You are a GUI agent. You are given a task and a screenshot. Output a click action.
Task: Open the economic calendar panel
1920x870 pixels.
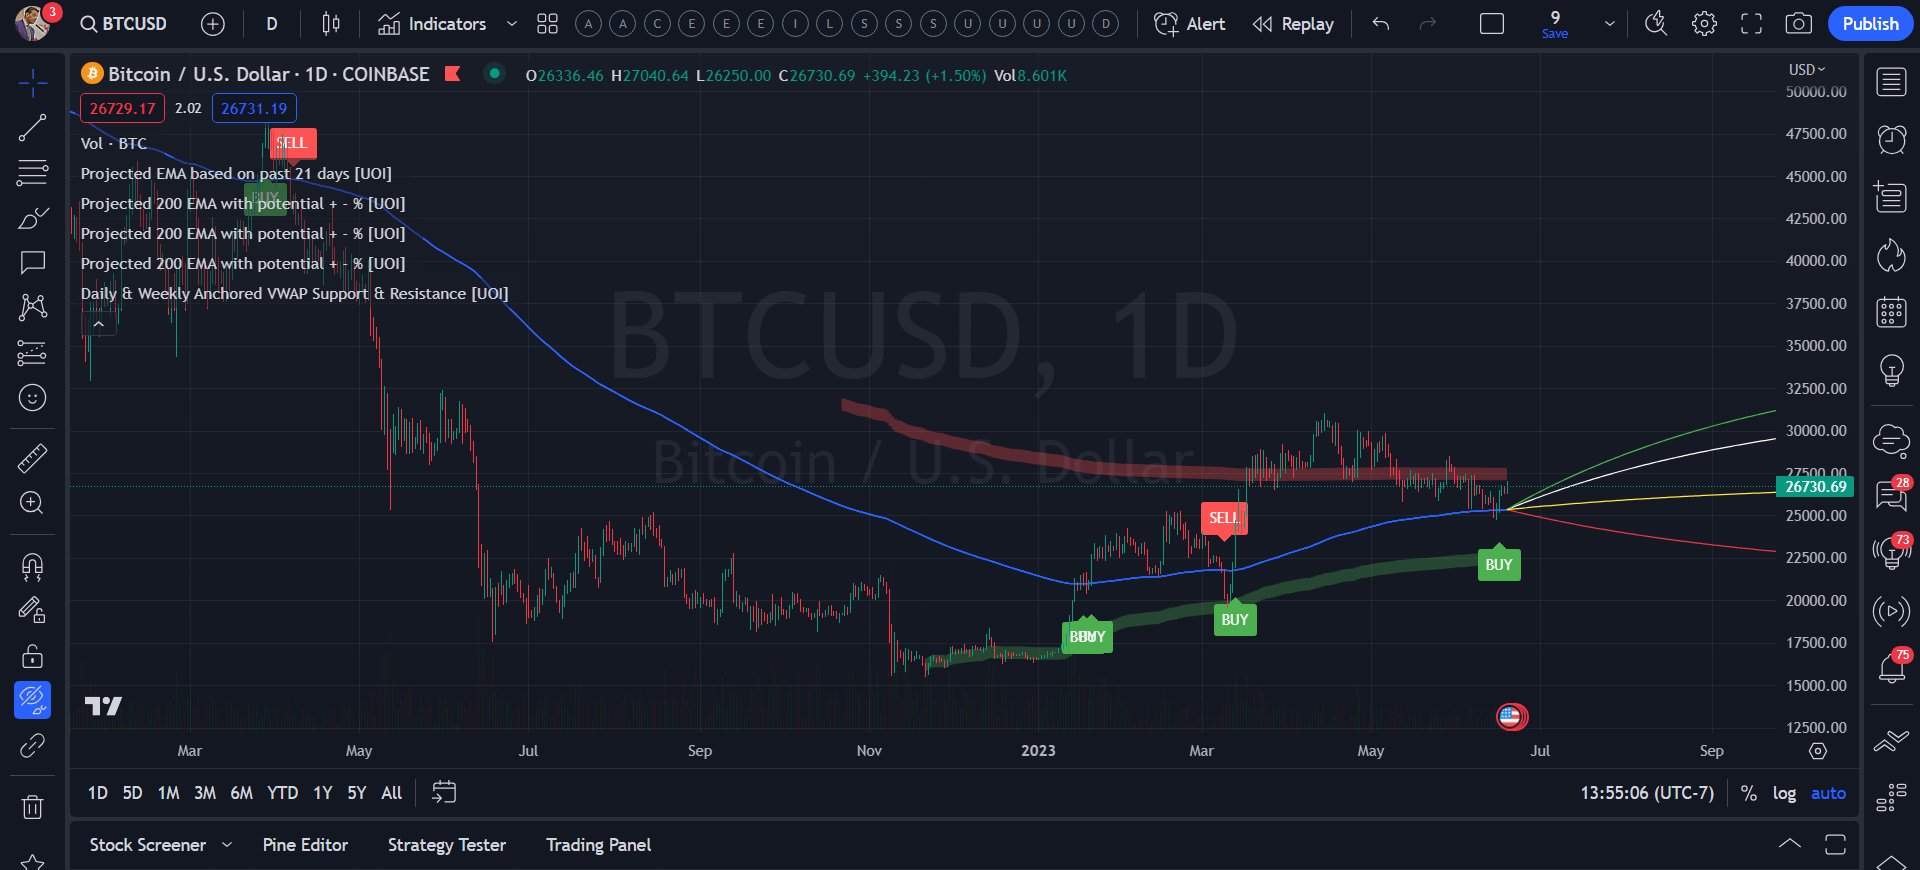tap(1891, 312)
